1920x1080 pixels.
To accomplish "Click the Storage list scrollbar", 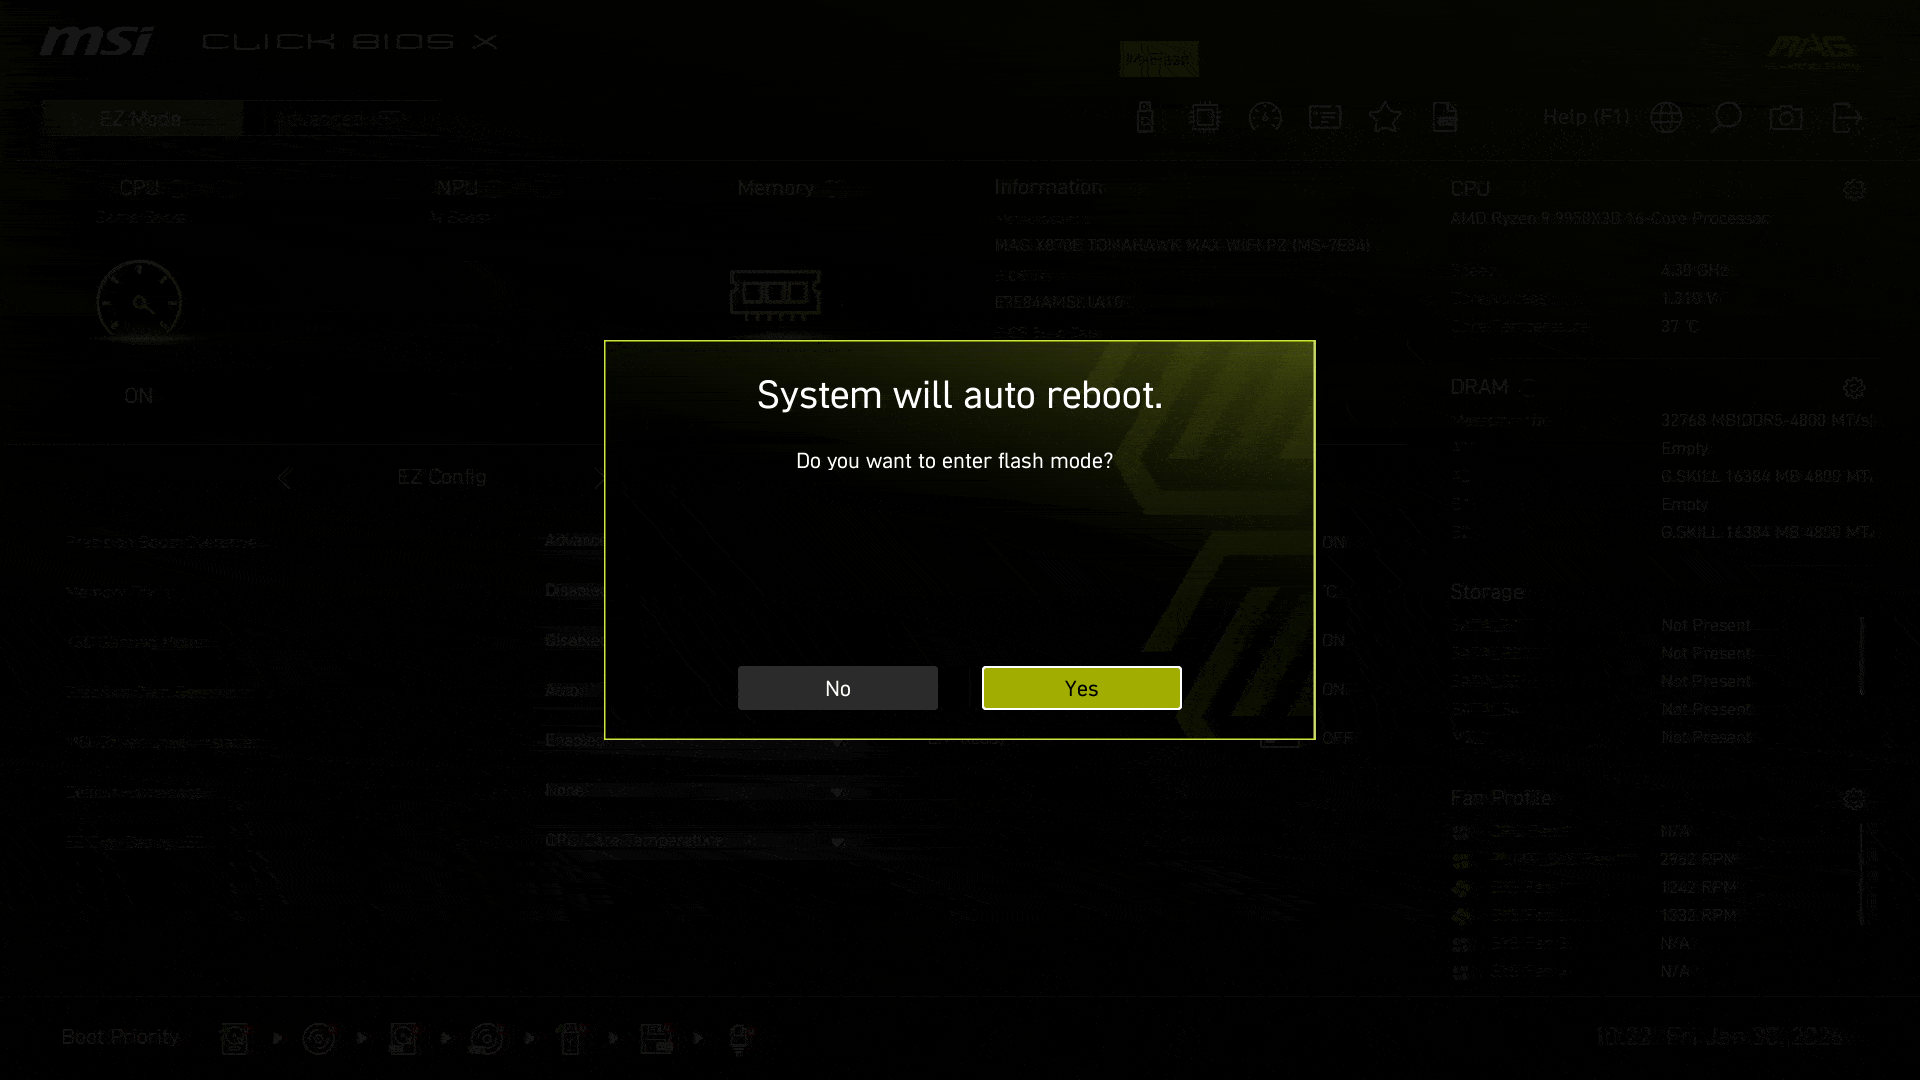I will pos(1861,656).
